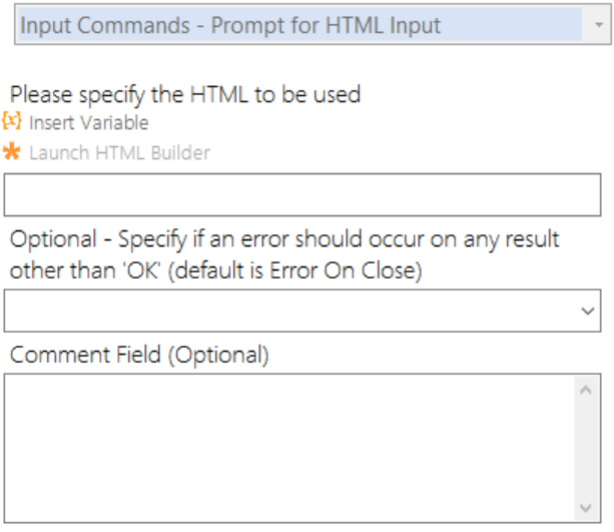Screen dimensions: 614x532
Task: Click the Insert Variable link text
Action: pos(89,123)
